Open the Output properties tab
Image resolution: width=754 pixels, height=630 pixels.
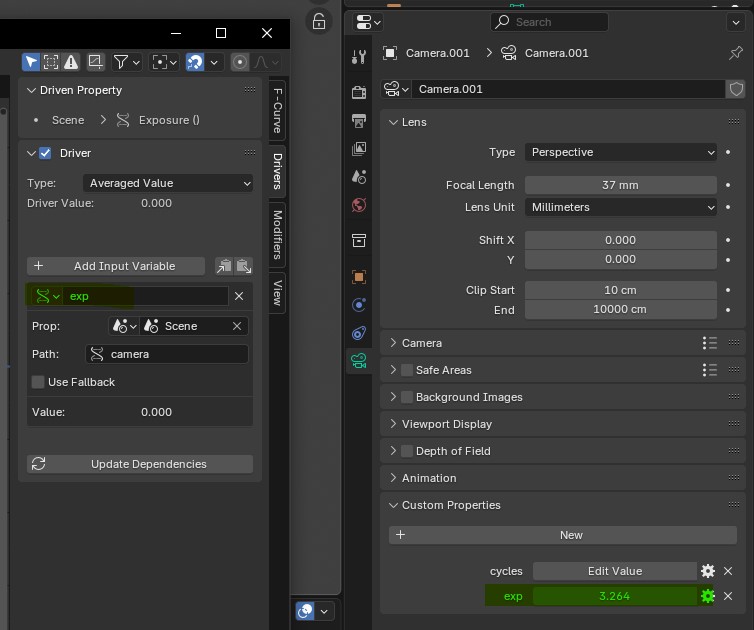(359, 120)
